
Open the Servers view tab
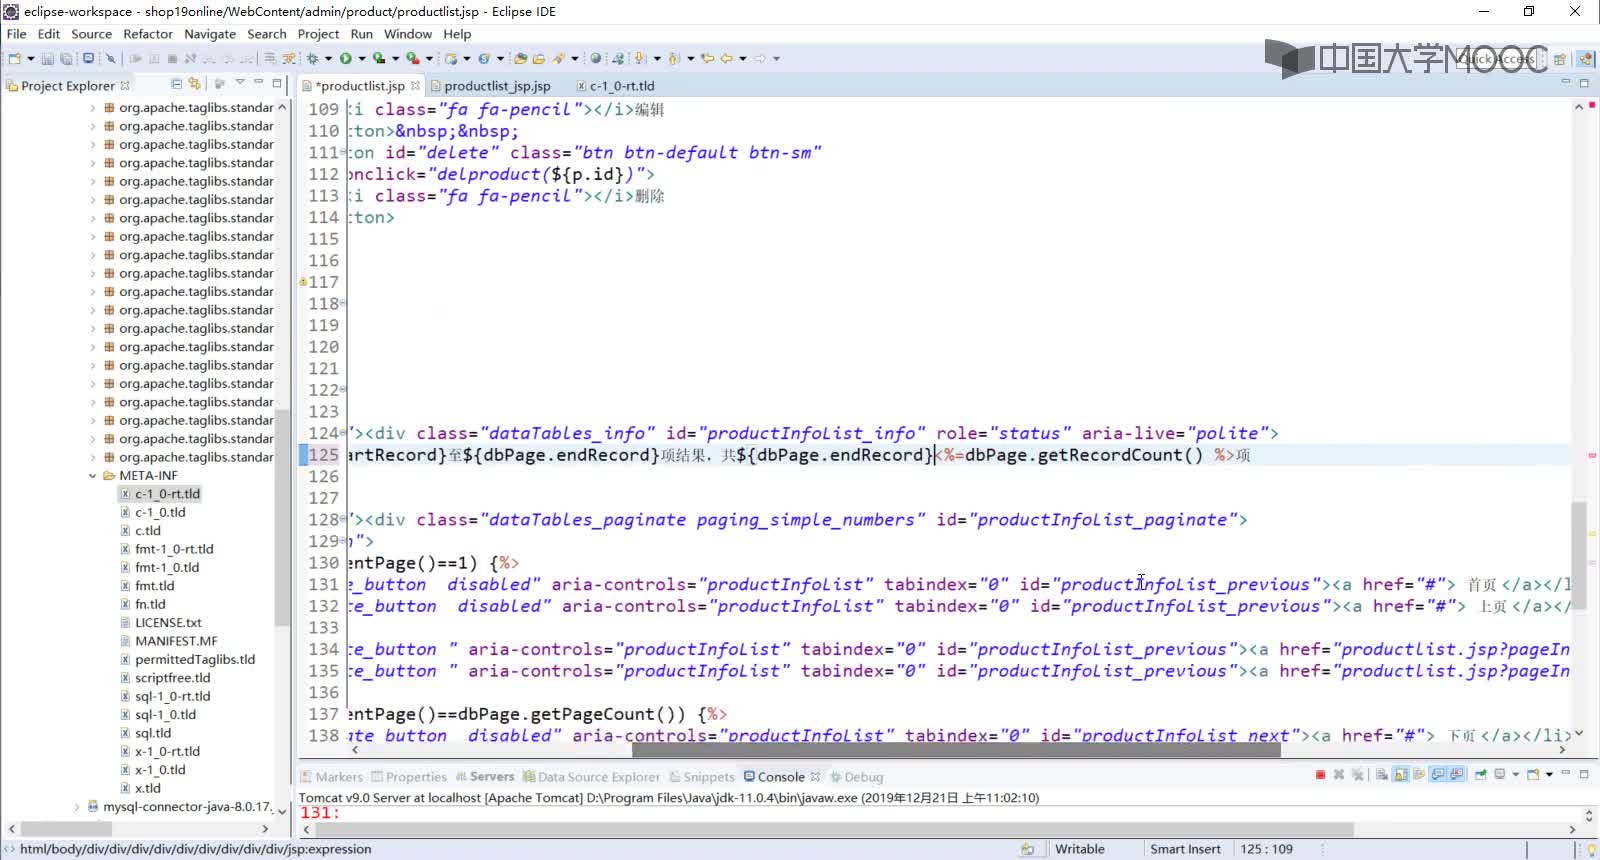click(x=485, y=777)
